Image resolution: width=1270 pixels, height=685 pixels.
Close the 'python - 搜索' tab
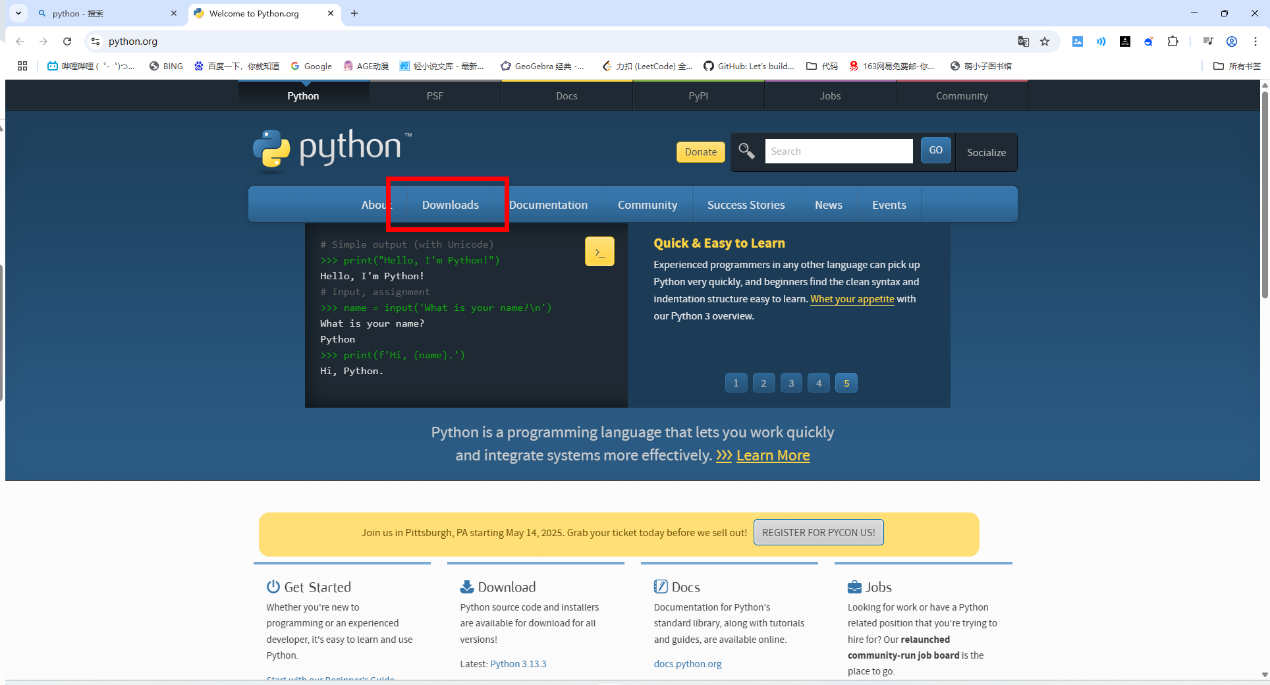tap(173, 14)
